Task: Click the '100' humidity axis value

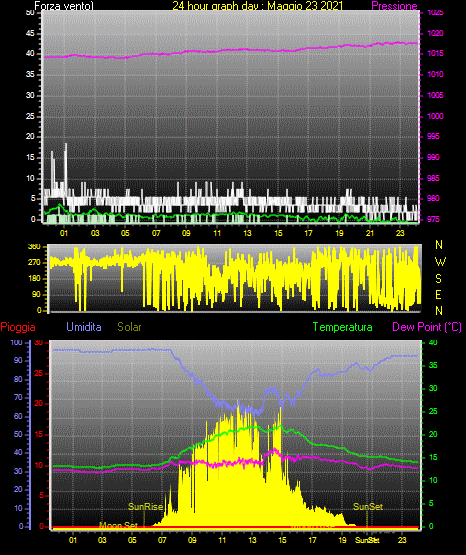Action: tap(16, 343)
